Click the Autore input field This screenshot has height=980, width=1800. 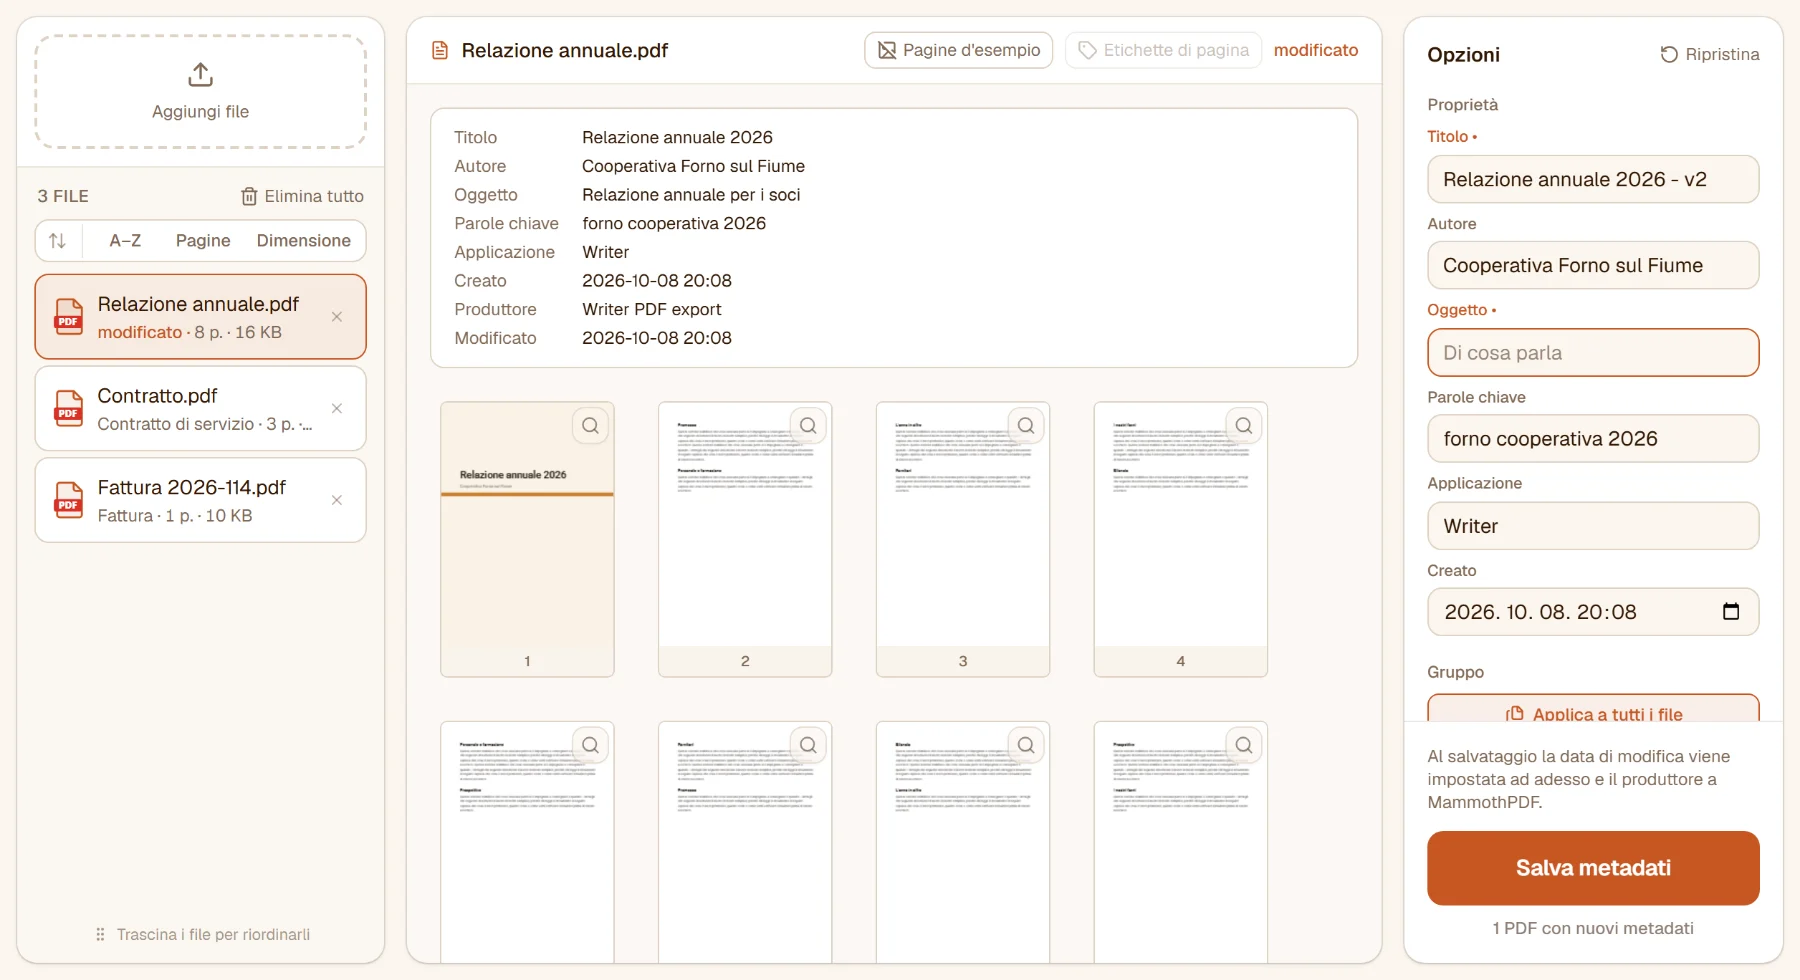(1593, 266)
